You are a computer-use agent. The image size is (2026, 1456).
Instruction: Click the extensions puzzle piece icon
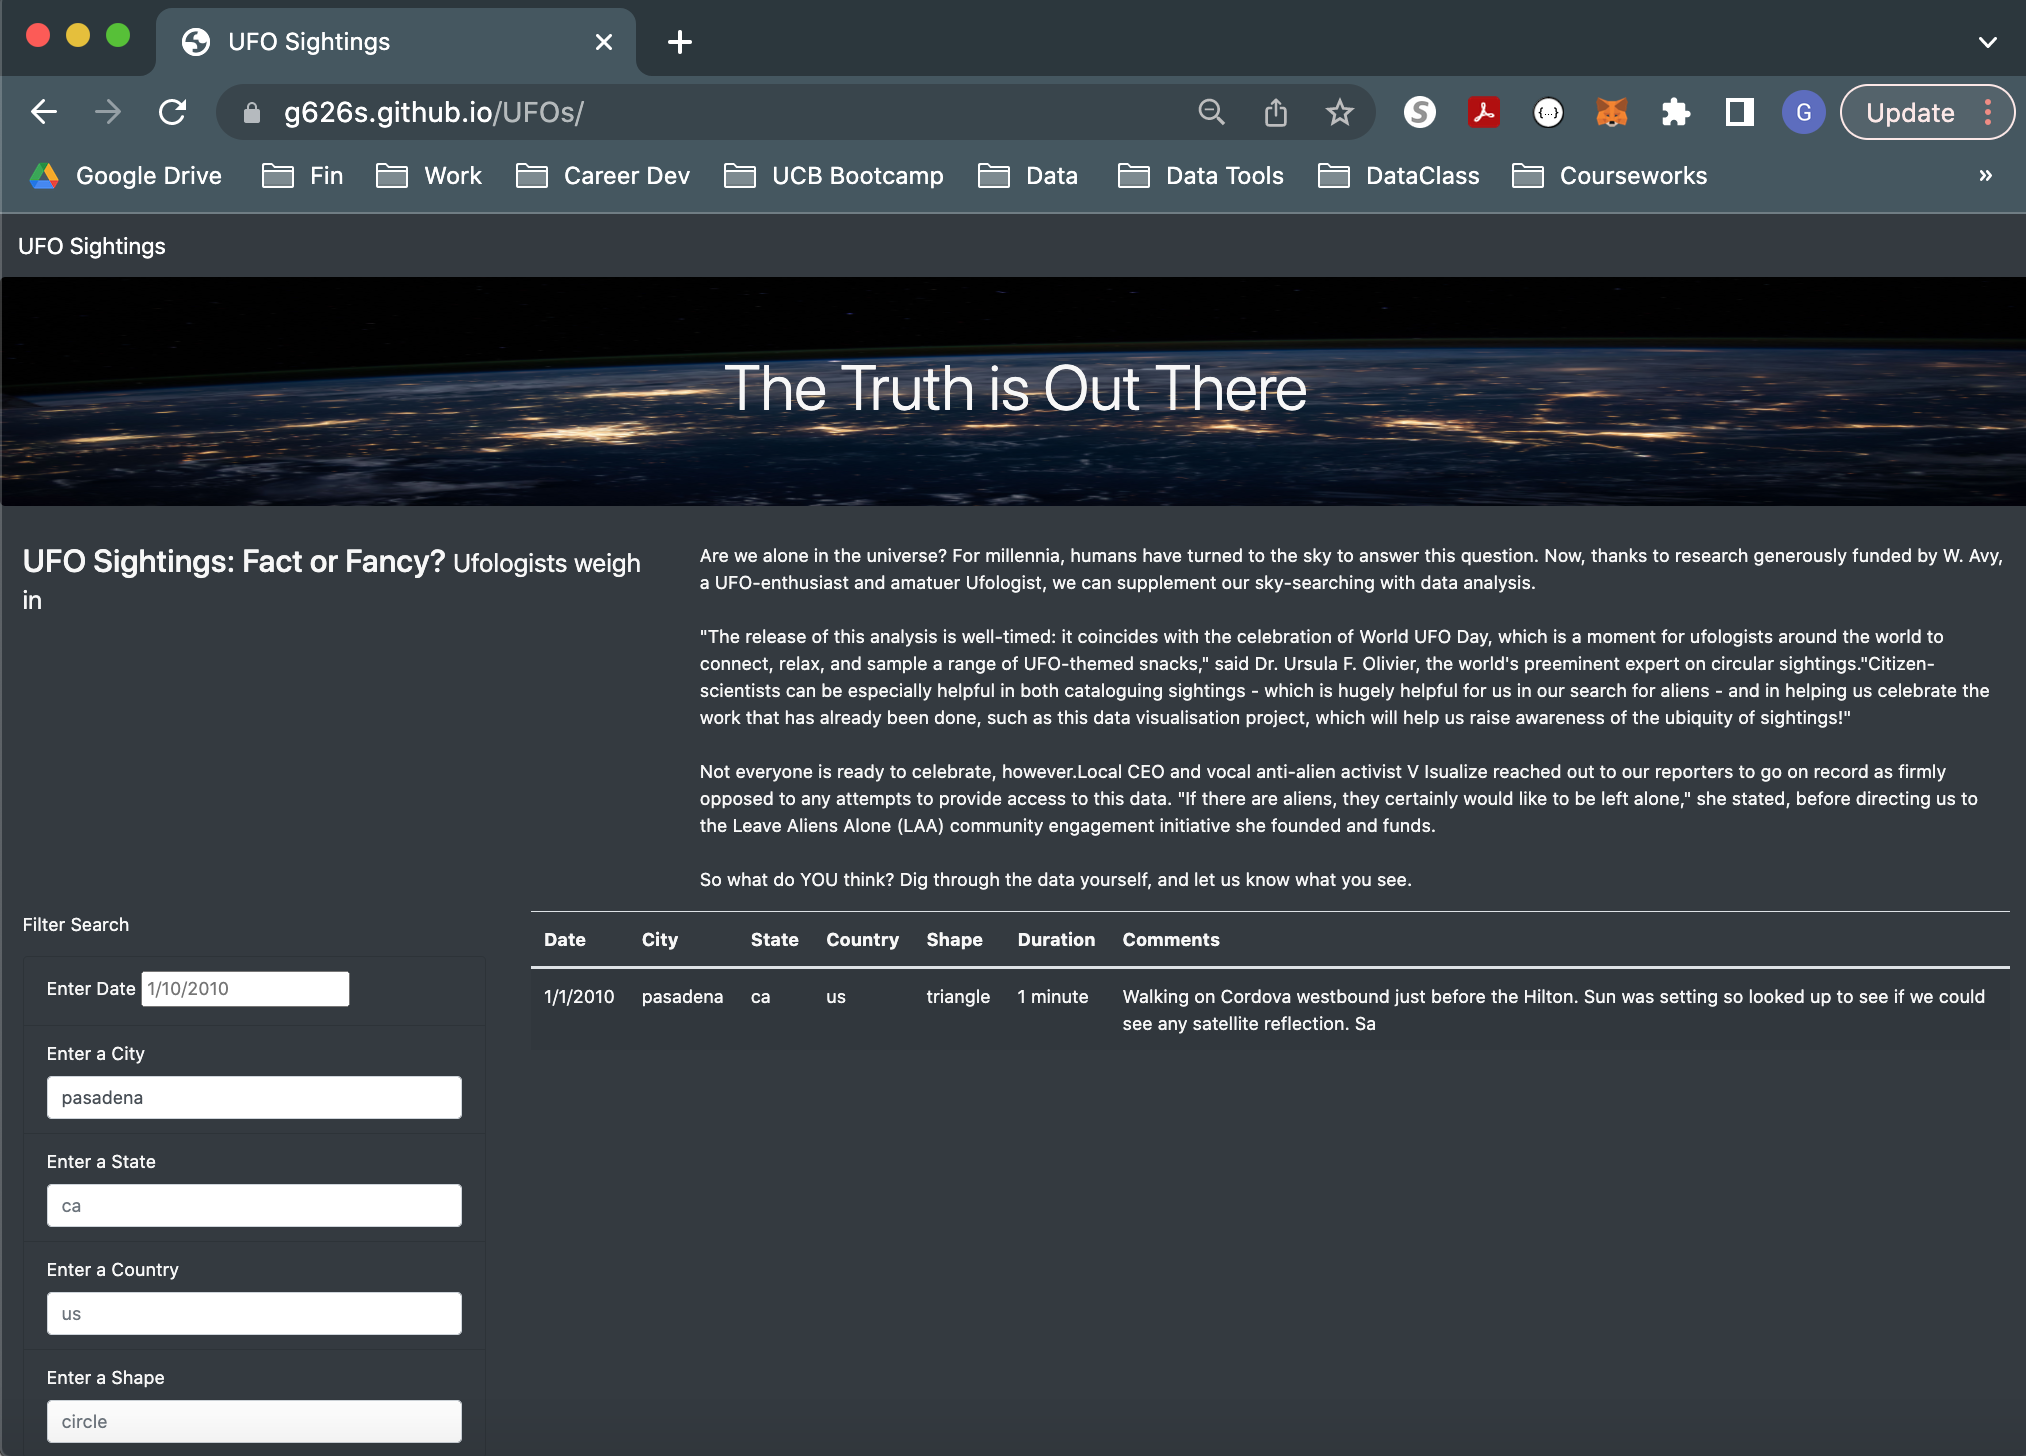pos(1675,112)
